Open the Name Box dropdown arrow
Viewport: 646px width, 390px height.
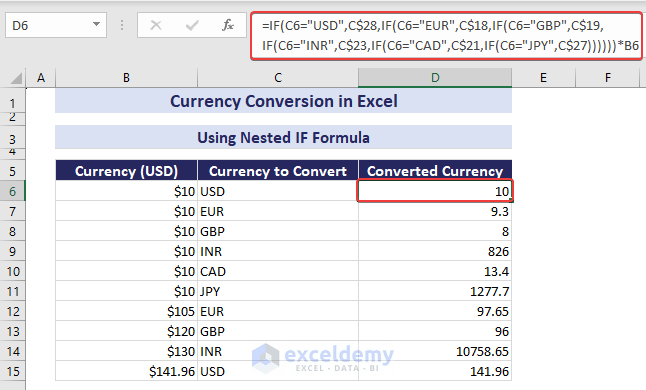96,25
